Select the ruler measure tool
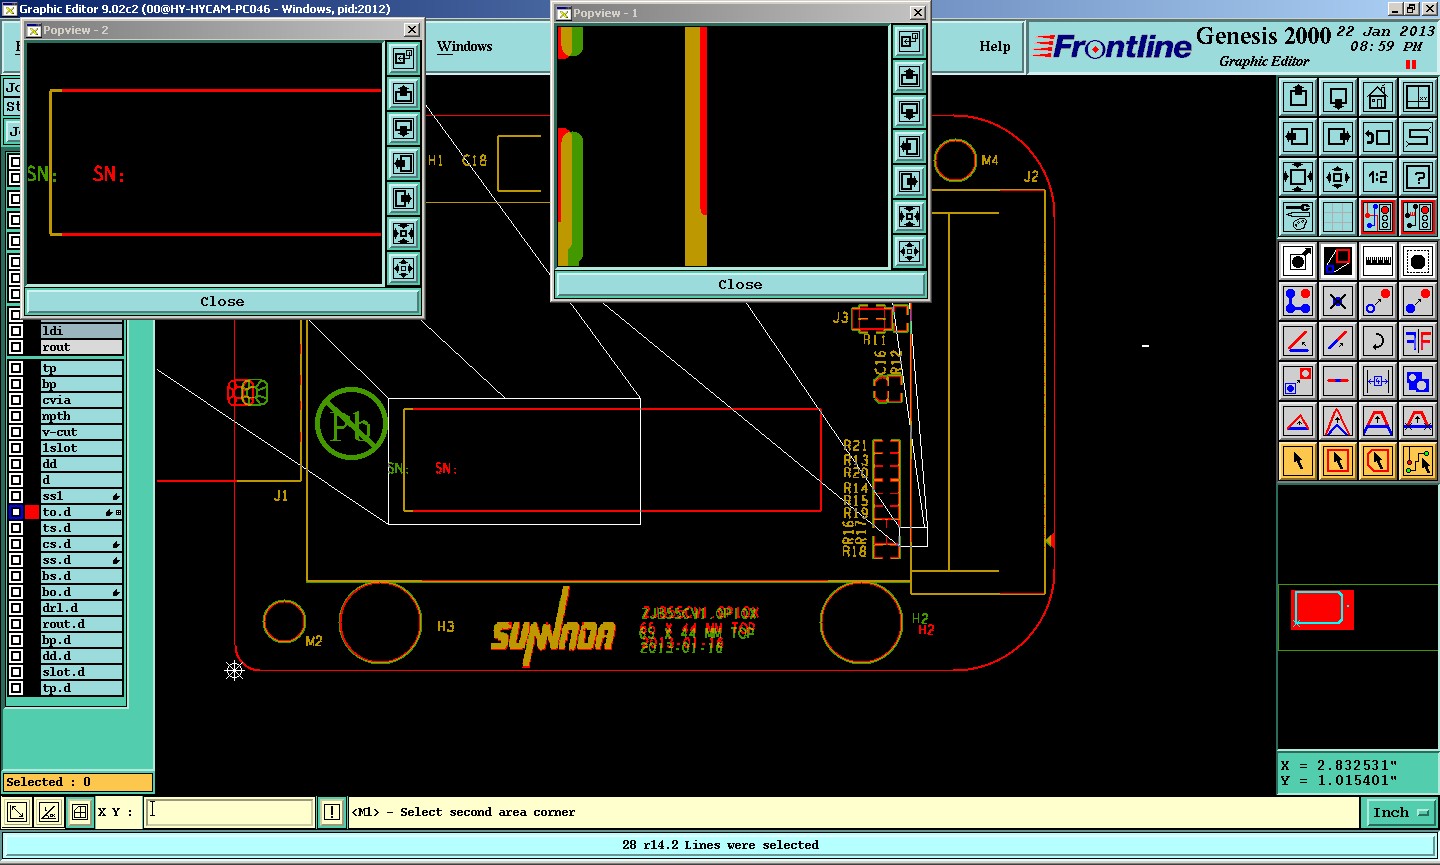1440x865 pixels. [x=1378, y=260]
